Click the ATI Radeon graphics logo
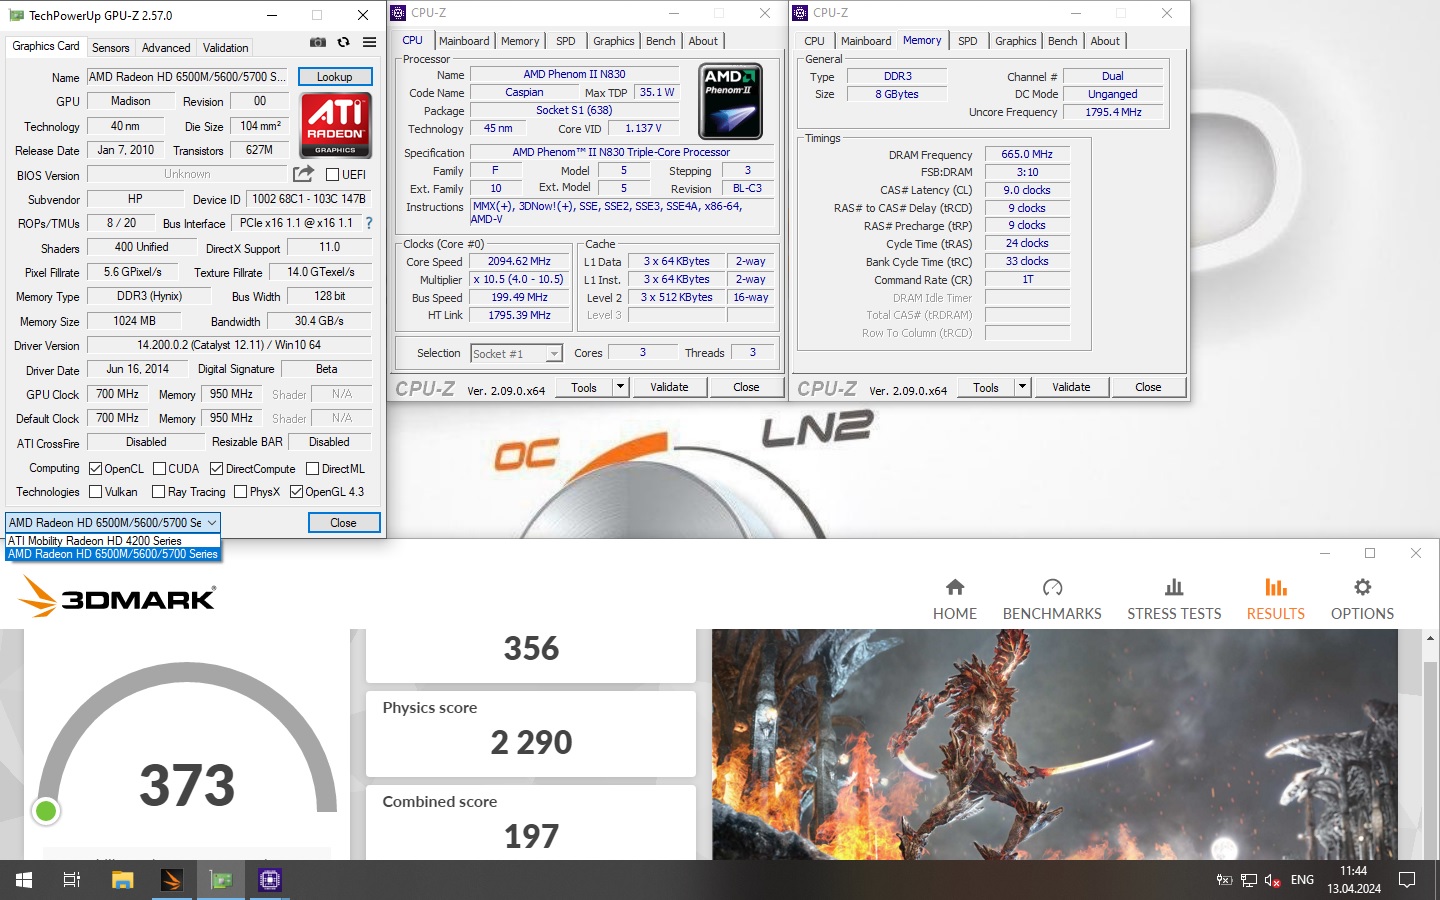Screen dimensions: 1440x900 tap(335, 125)
